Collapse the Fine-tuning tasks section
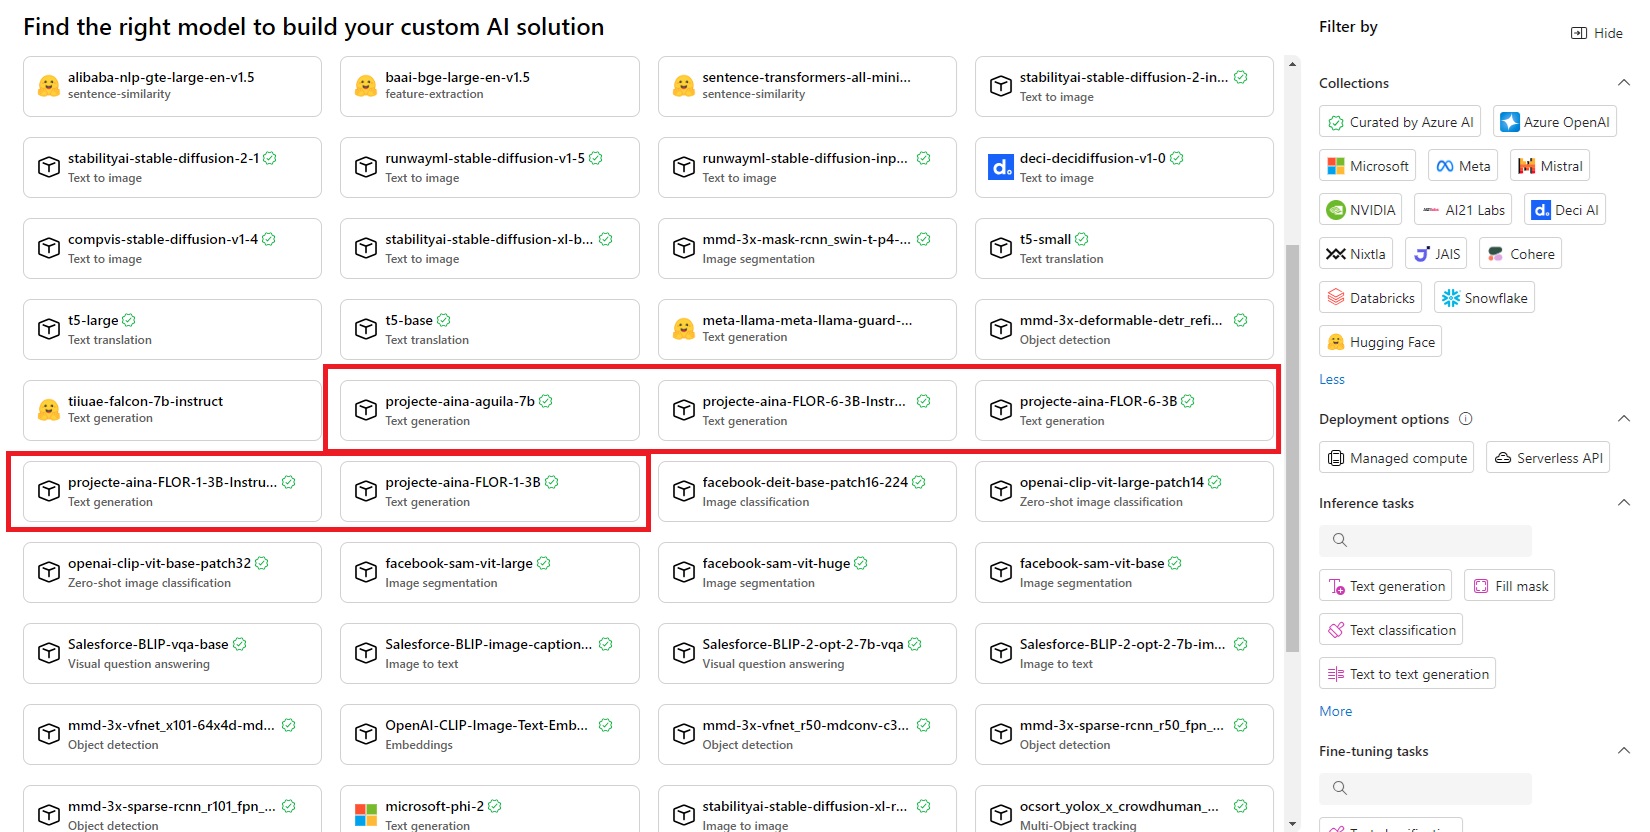This screenshot has width=1650, height=832. click(1623, 751)
